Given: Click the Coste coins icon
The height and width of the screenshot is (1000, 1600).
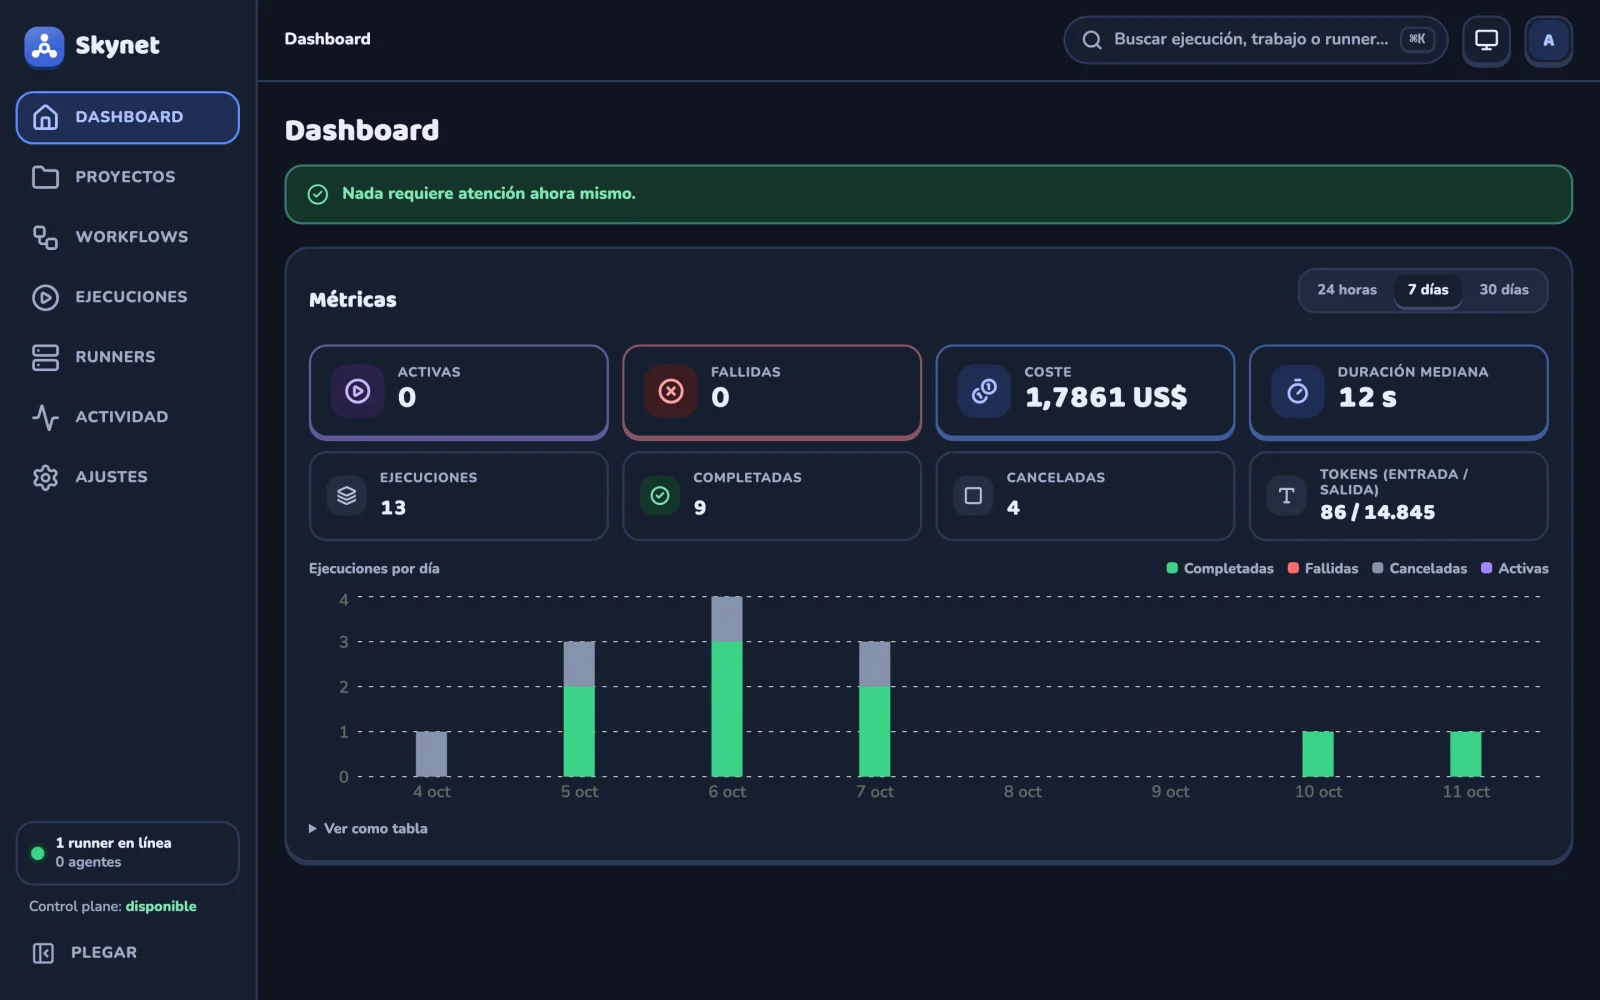Looking at the screenshot, I should [984, 392].
